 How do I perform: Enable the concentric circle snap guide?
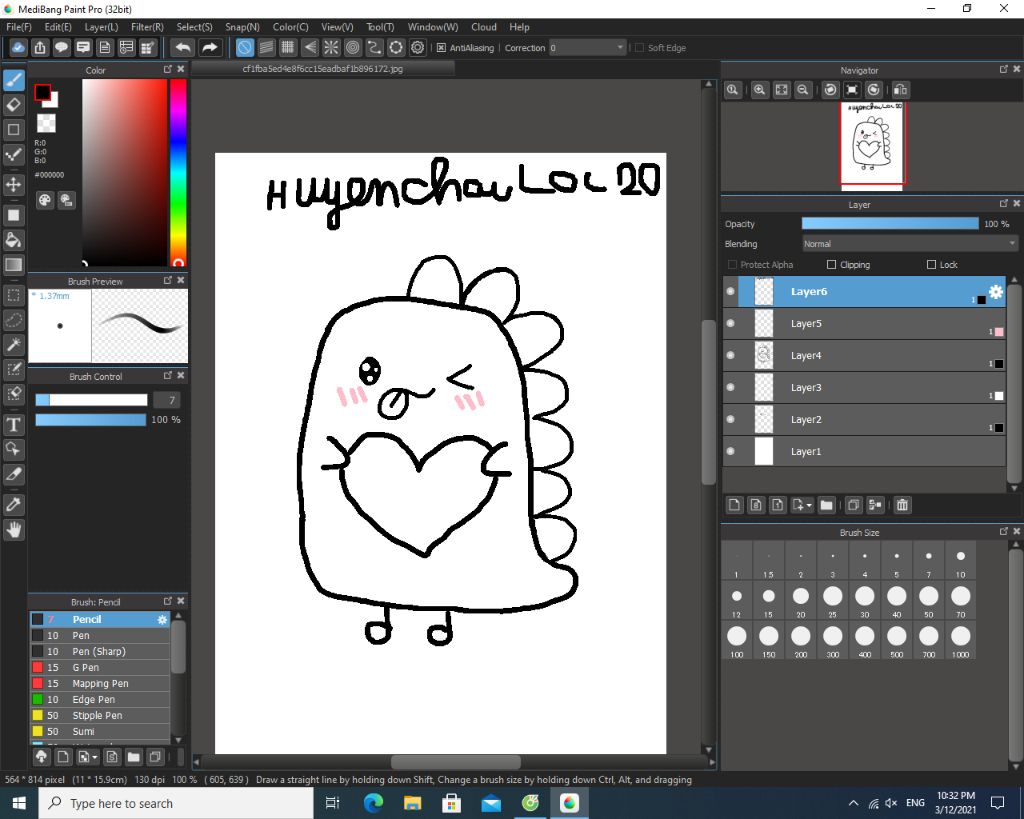[353, 48]
